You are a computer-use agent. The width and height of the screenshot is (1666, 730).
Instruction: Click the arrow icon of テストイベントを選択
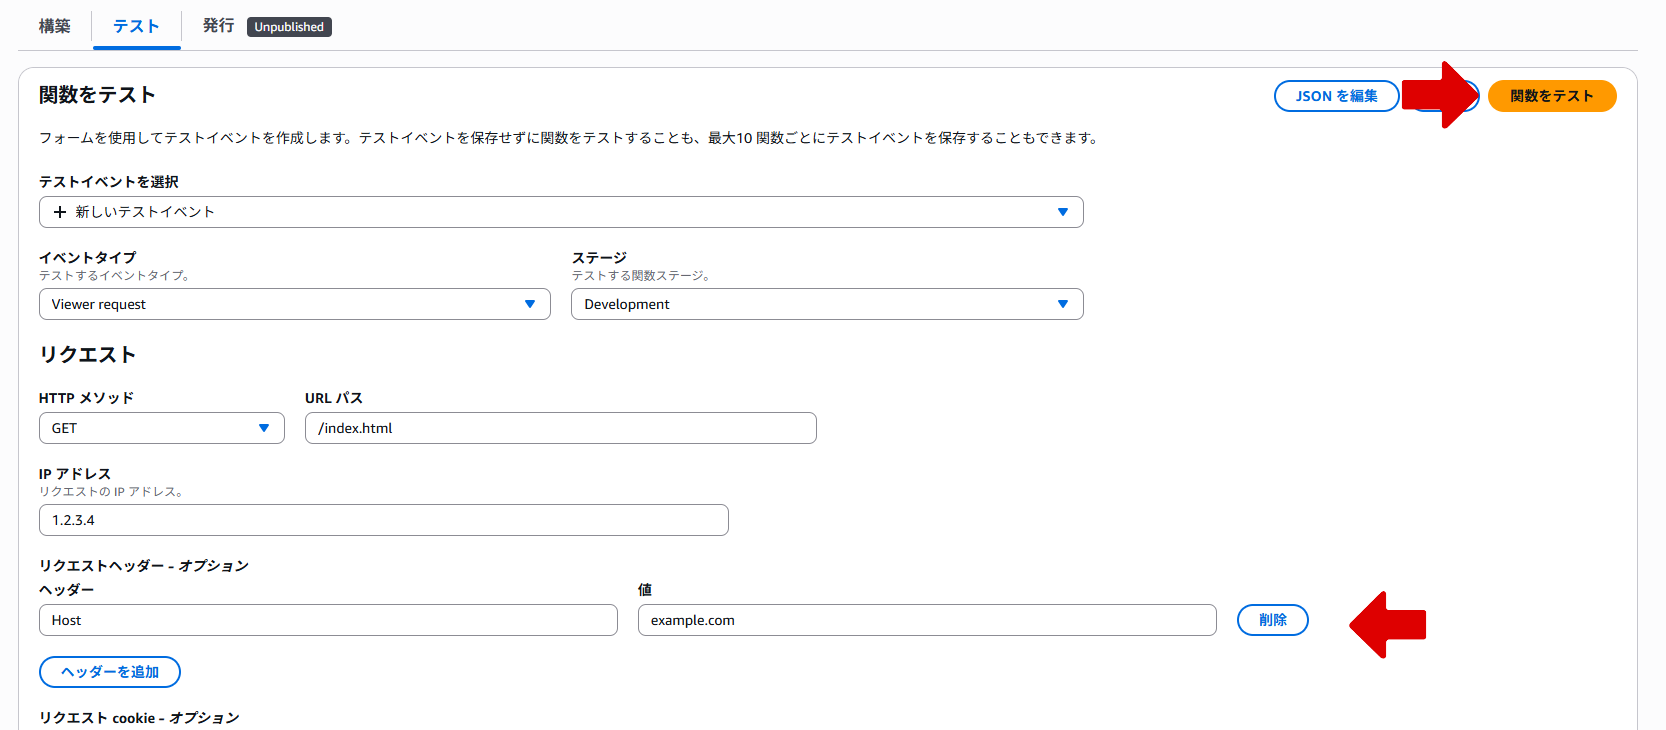1062,212
